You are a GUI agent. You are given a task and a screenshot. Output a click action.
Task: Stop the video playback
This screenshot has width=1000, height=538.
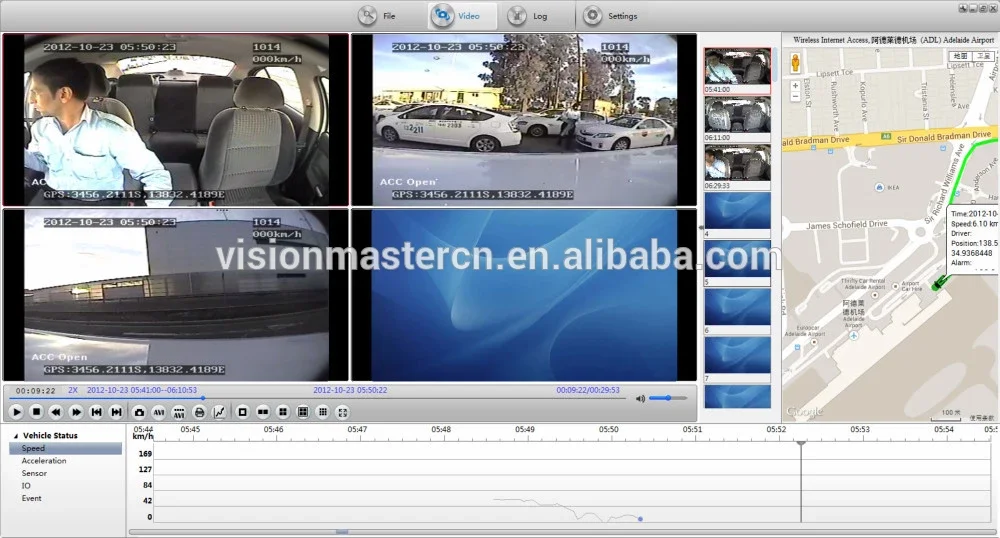click(37, 411)
